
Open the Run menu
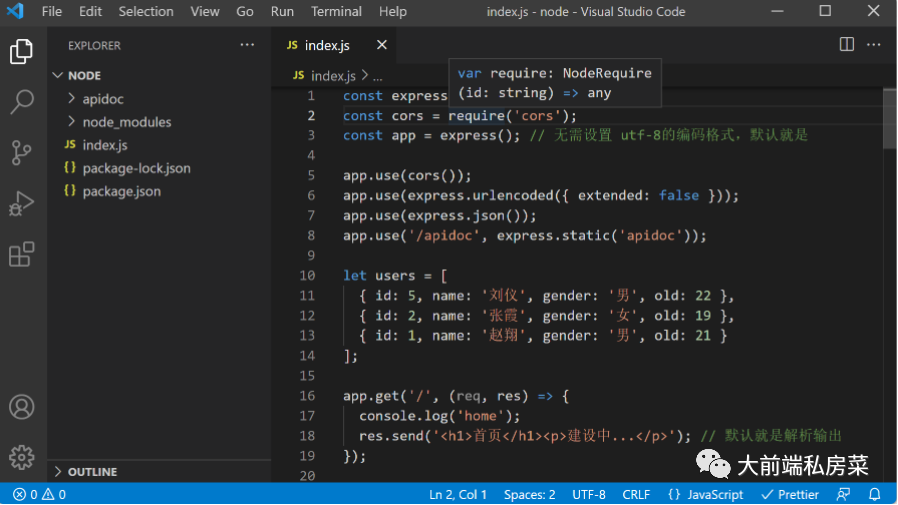tap(282, 11)
